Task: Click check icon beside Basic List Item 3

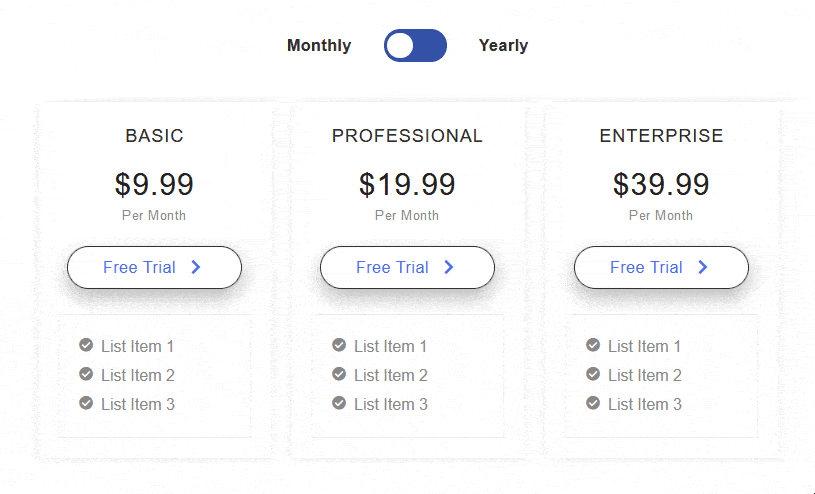Action: point(86,403)
